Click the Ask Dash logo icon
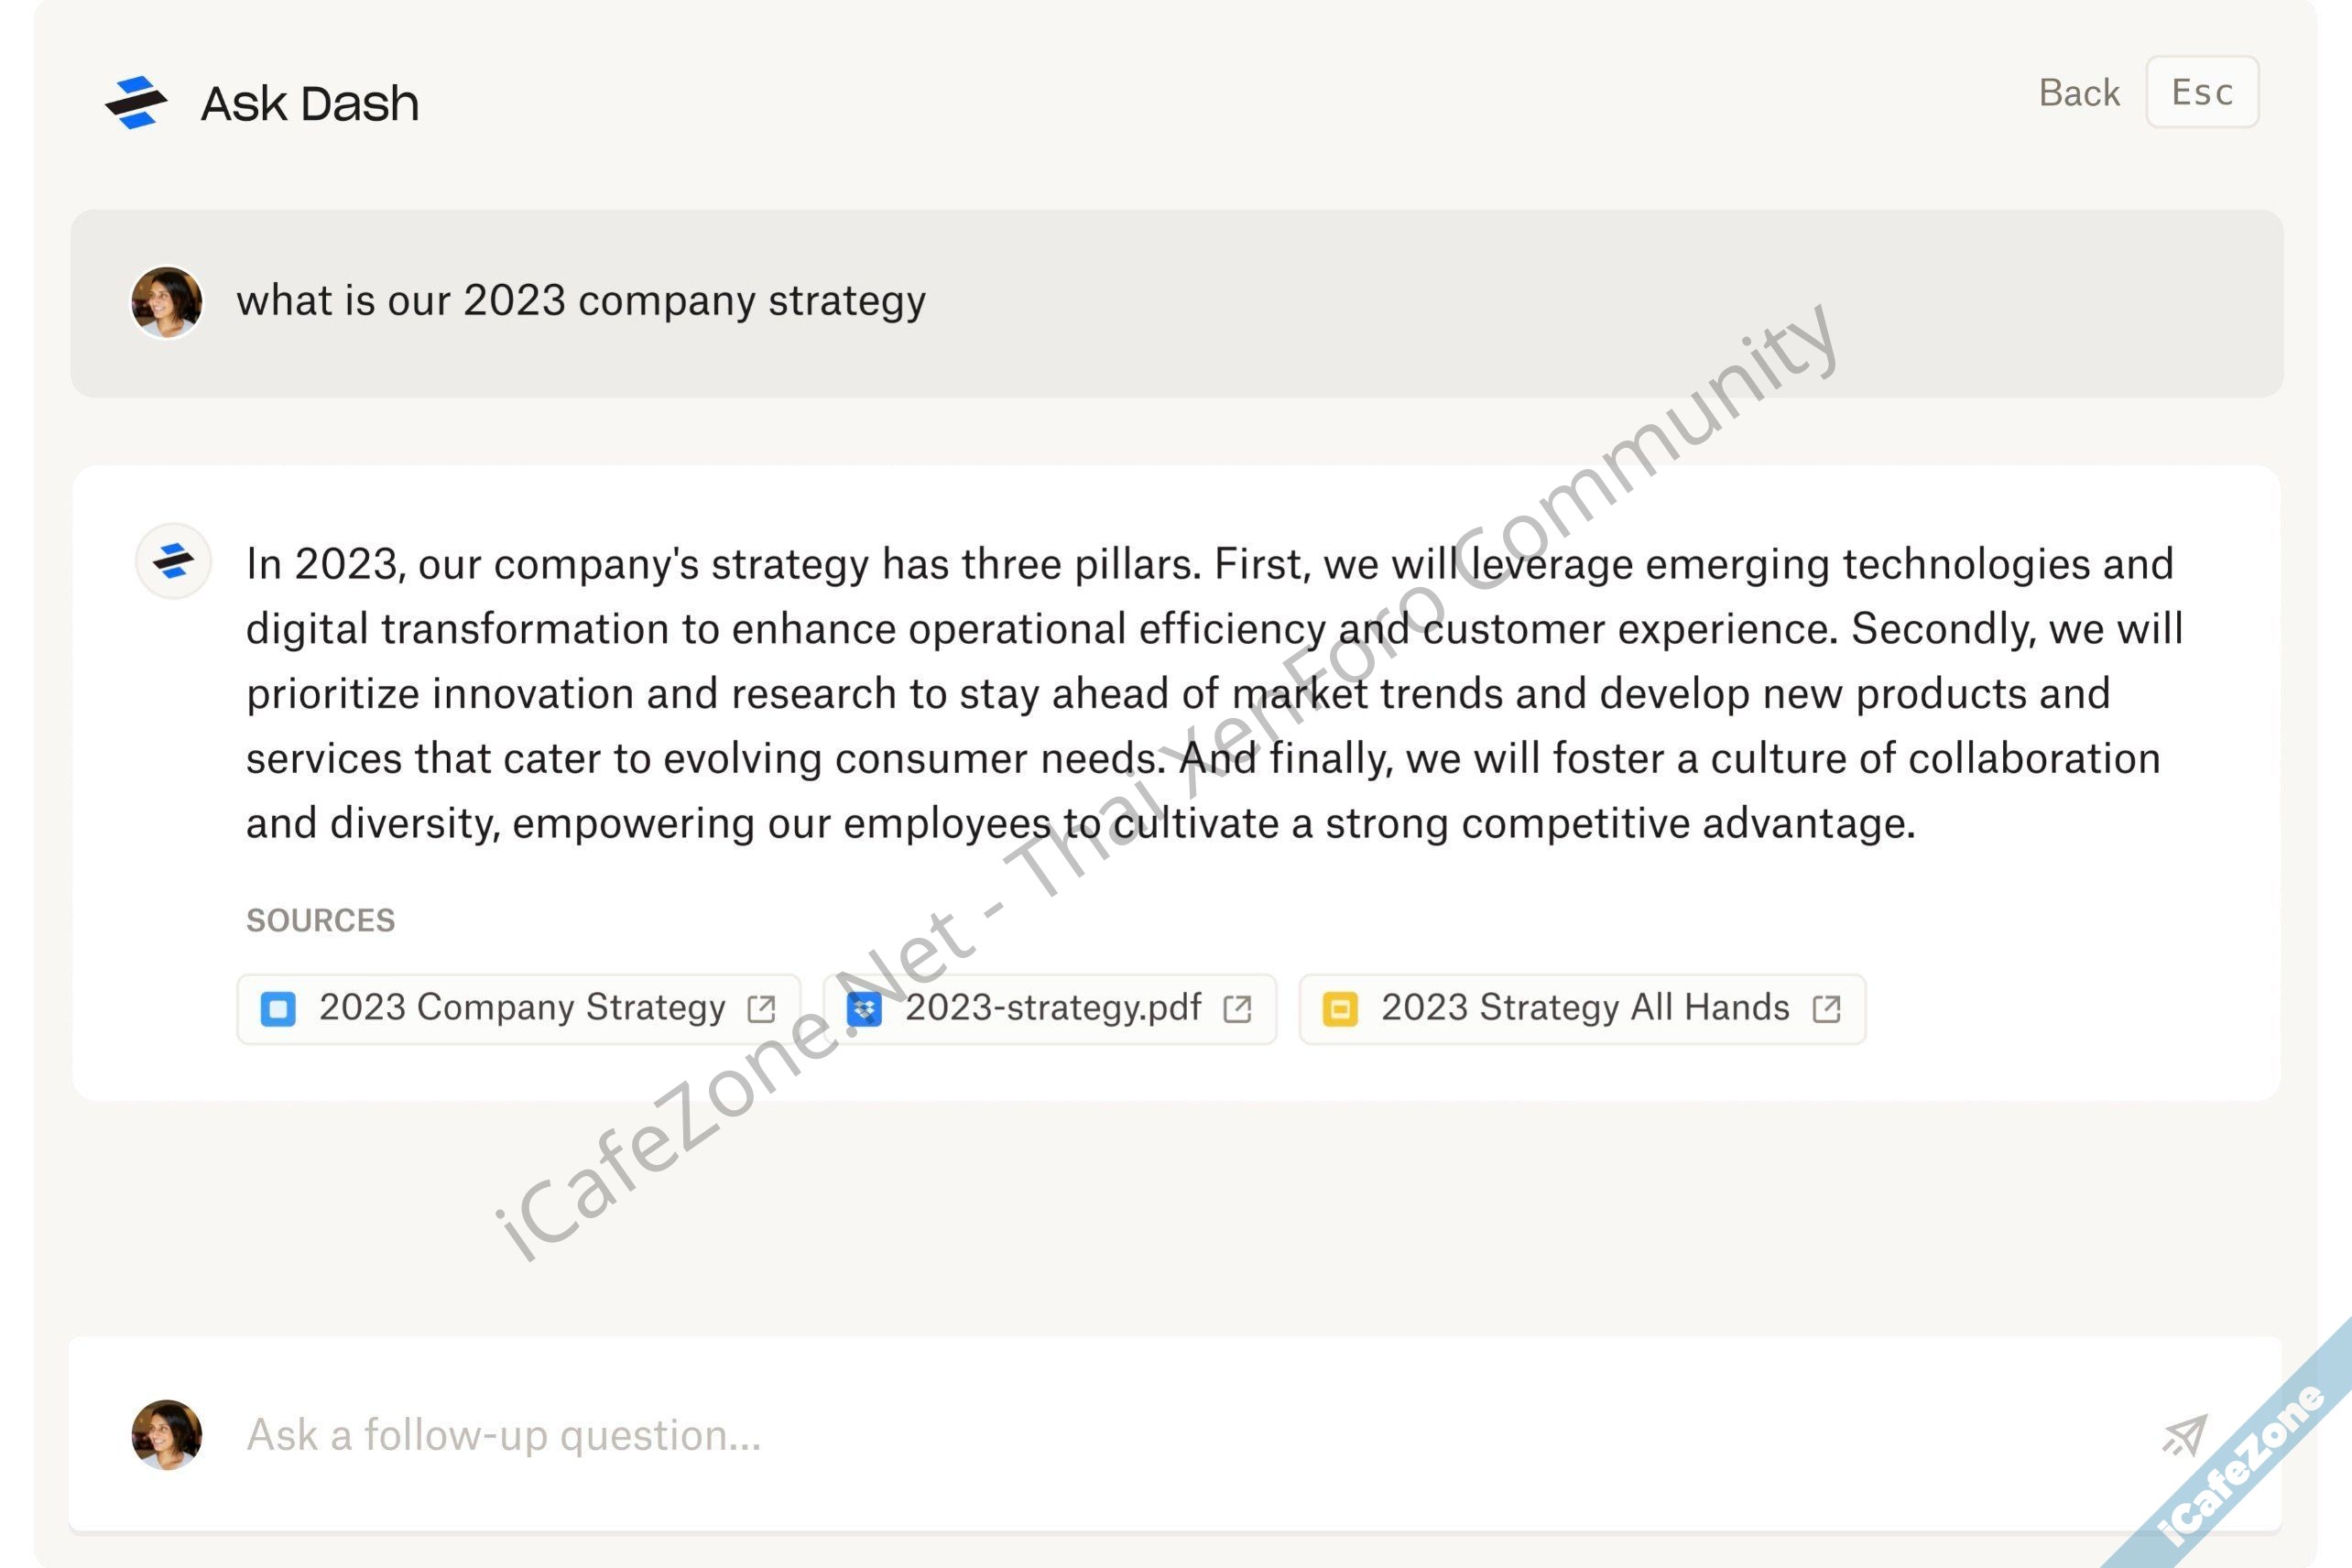The width and height of the screenshot is (2352, 1568). click(136, 103)
